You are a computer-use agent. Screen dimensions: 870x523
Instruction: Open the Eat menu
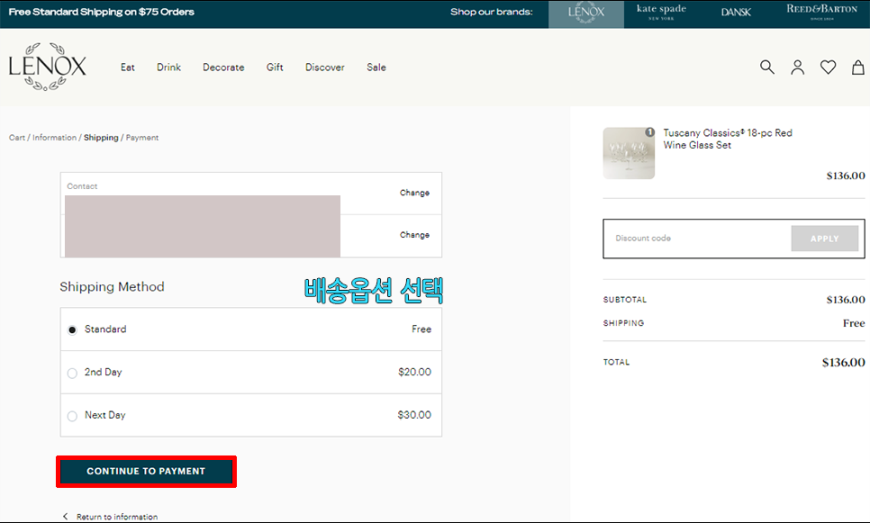pos(128,67)
